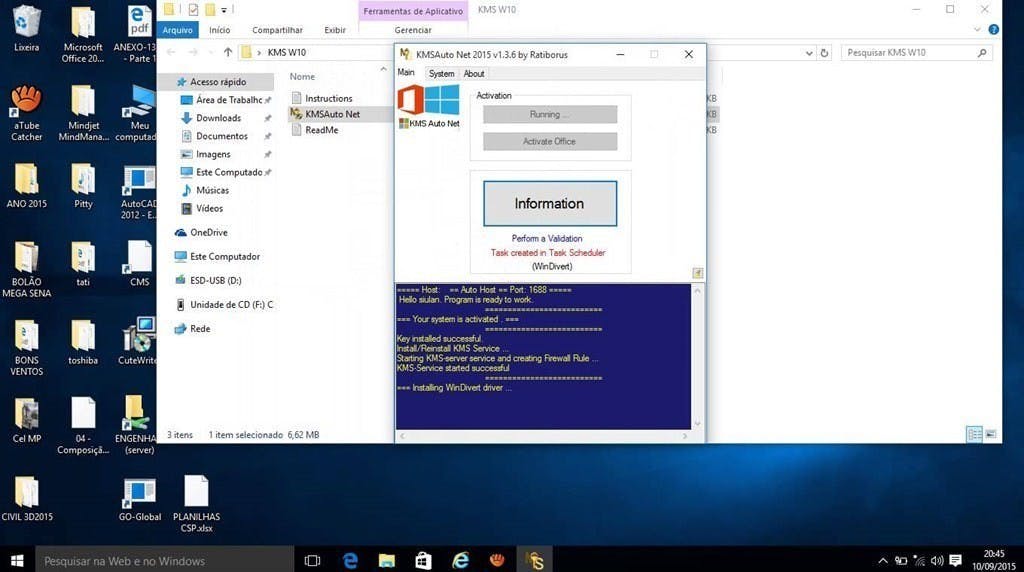Image resolution: width=1024 pixels, height=572 pixels.
Task: Open the toshiba desktop folder
Action: (83, 342)
